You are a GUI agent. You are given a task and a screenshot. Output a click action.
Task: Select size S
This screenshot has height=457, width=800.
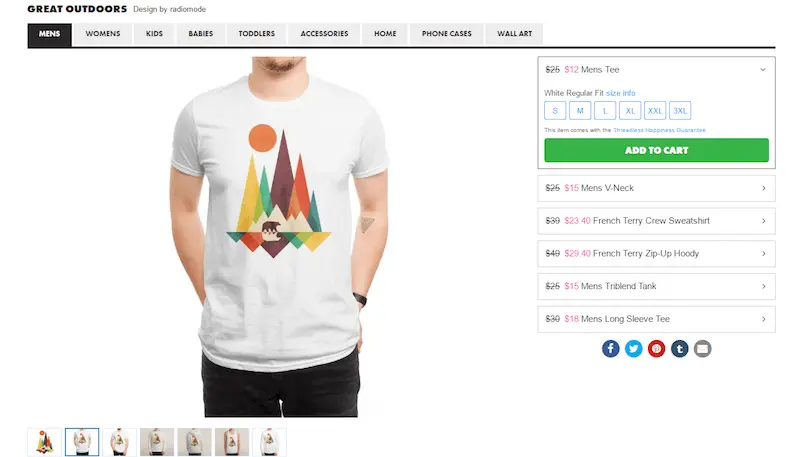[555, 111]
